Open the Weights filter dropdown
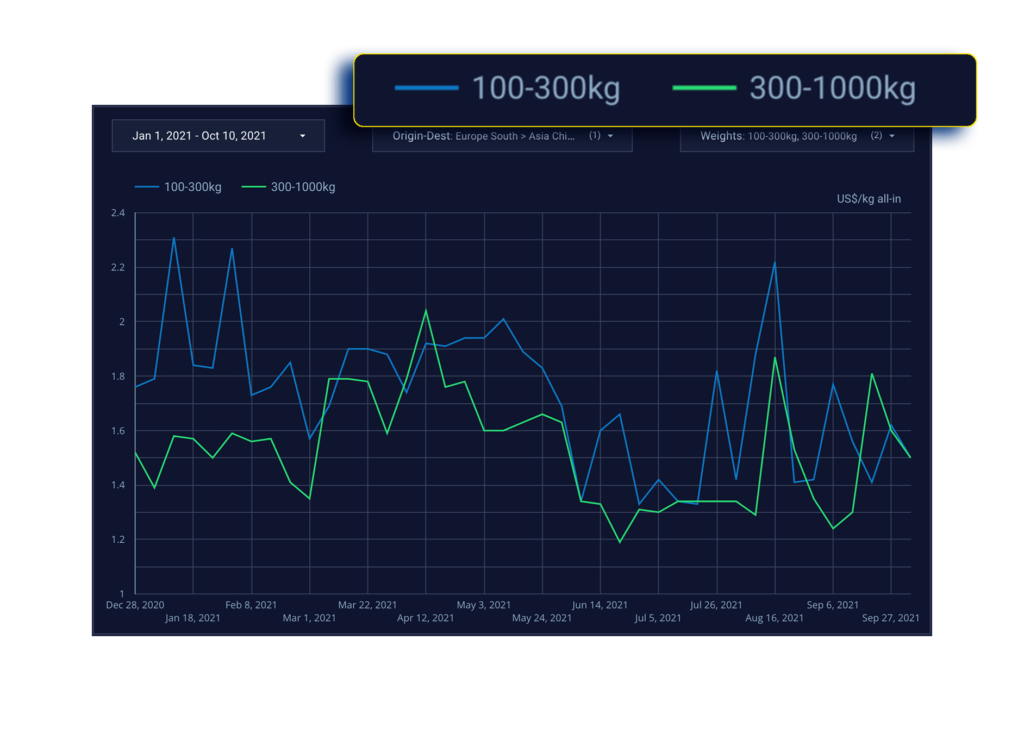The width and height of the screenshot is (1024, 741). 797,137
